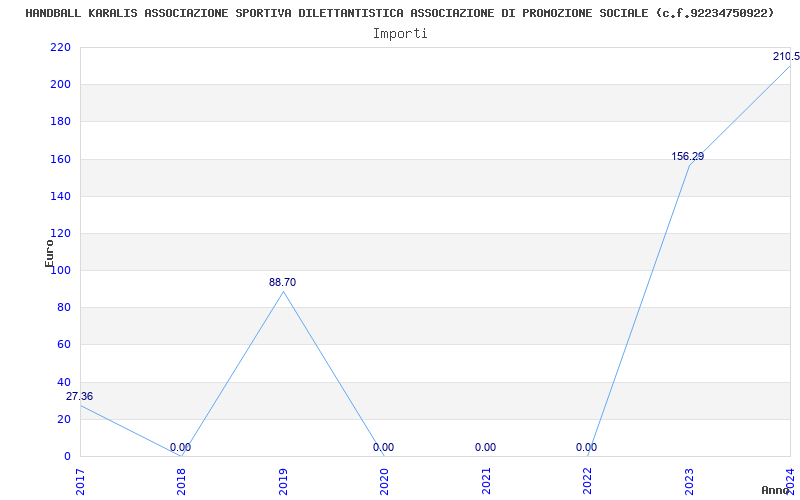Click the 2017 x-axis year label
The height and width of the screenshot is (500, 800).
(80, 482)
